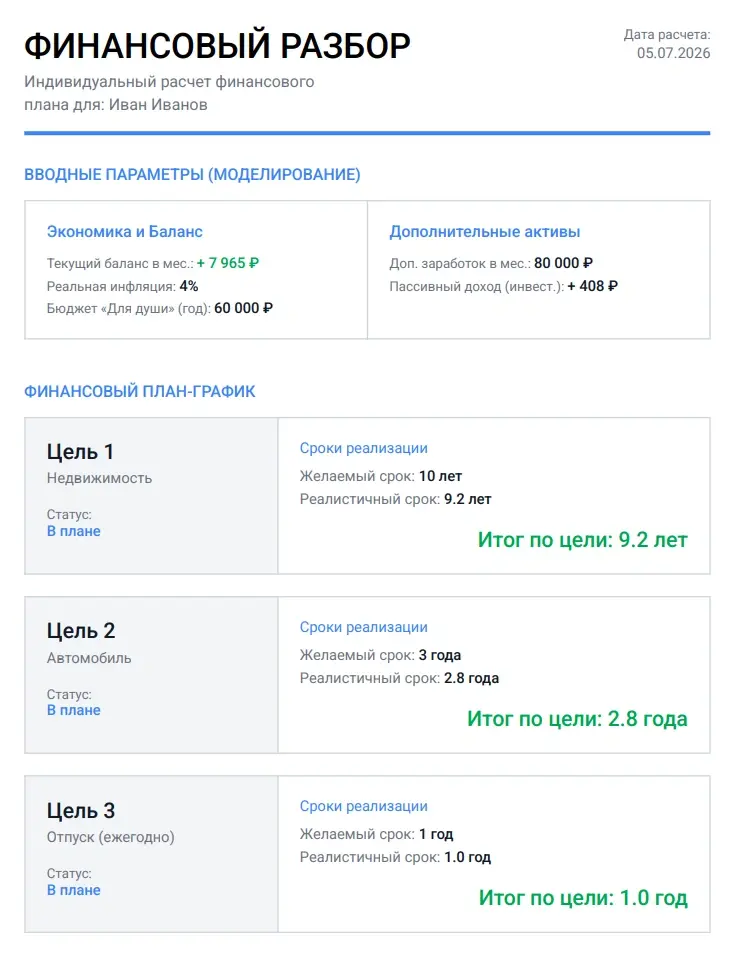
Task: Click the В плане status for Цель 2
Action: point(74,710)
